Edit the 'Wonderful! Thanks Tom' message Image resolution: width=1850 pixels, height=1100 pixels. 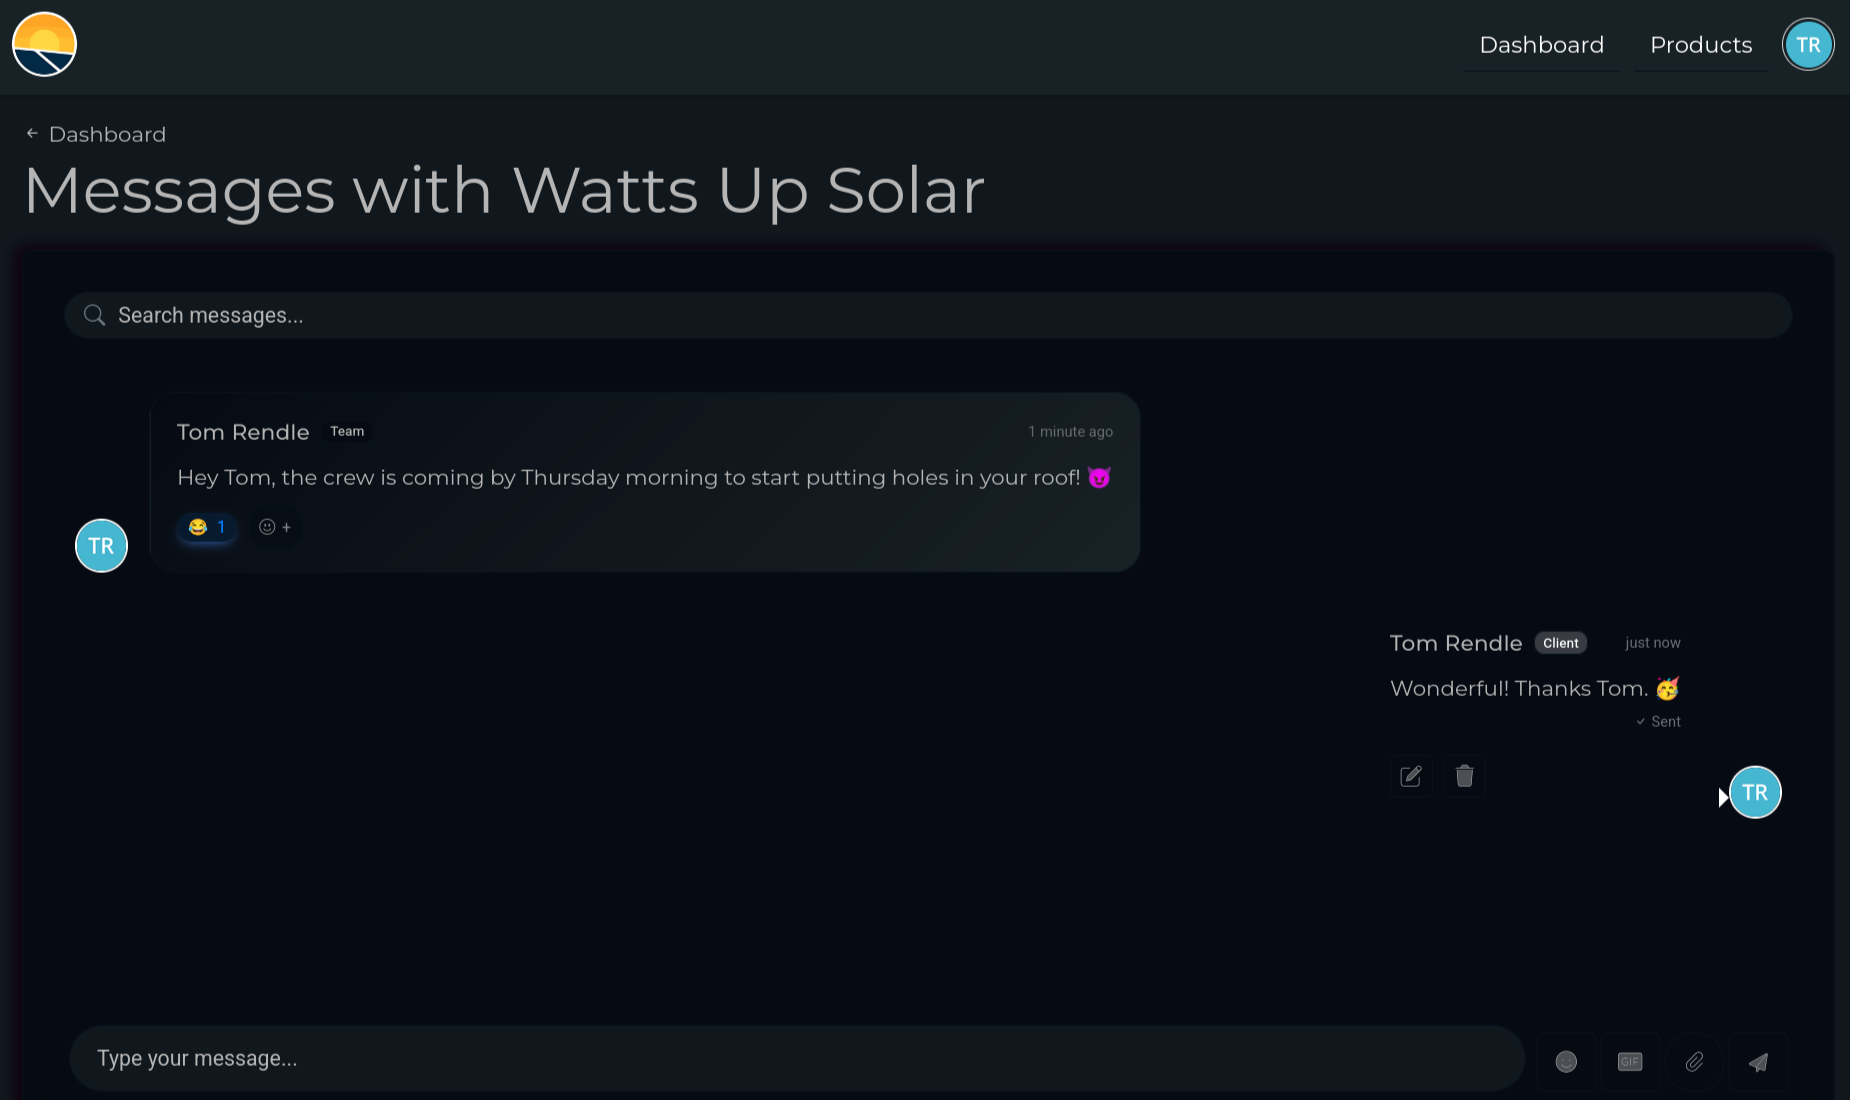[1410, 776]
